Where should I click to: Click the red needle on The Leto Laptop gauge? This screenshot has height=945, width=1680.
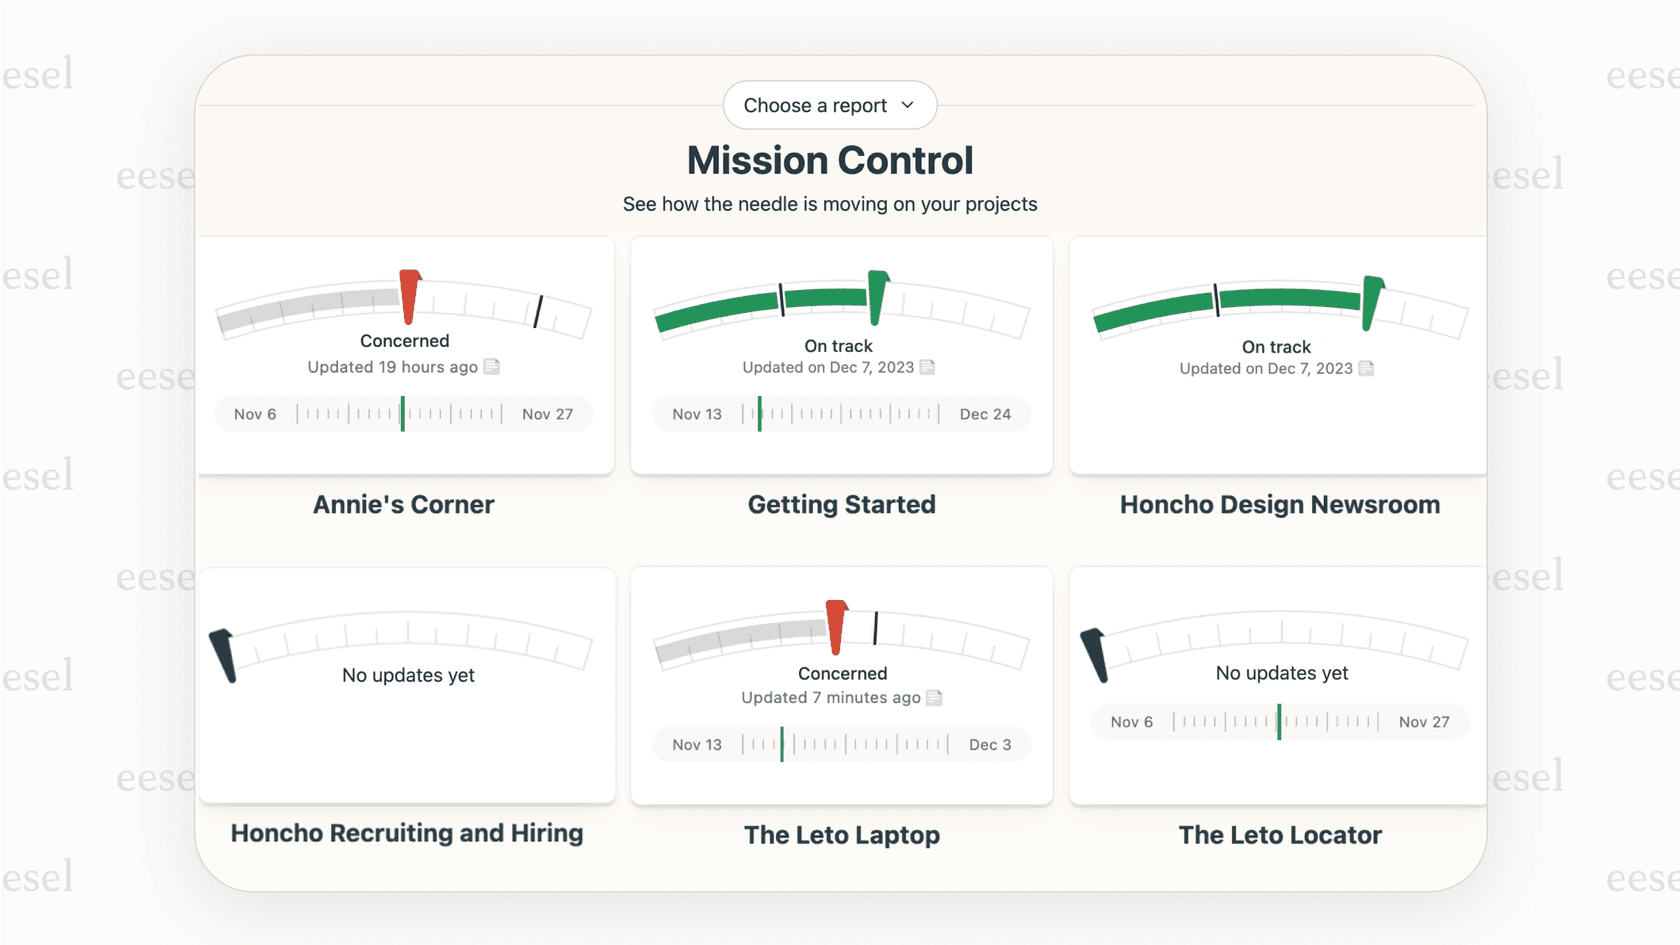click(836, 627)
